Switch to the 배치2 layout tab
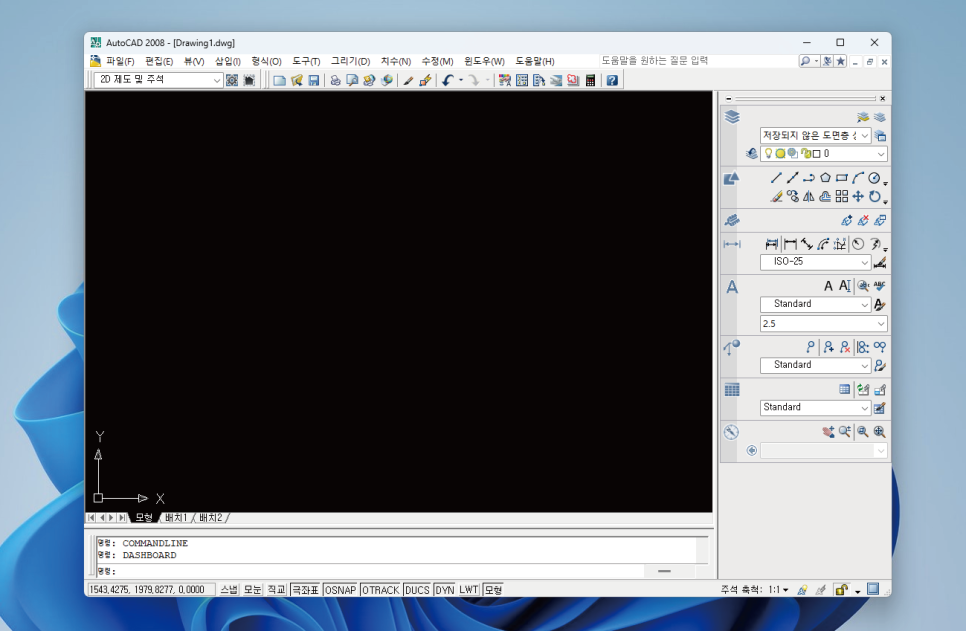Viewport: 966px width, 631px height. click(x=210, y=518)
